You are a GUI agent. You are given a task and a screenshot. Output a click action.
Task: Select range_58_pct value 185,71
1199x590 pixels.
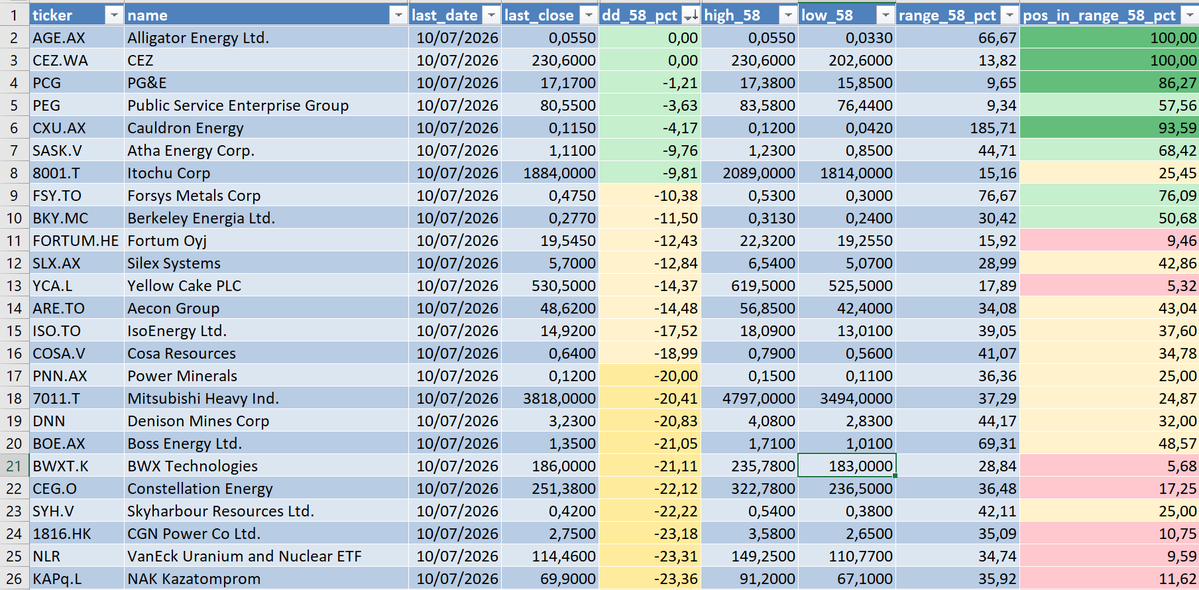point(957,128)
